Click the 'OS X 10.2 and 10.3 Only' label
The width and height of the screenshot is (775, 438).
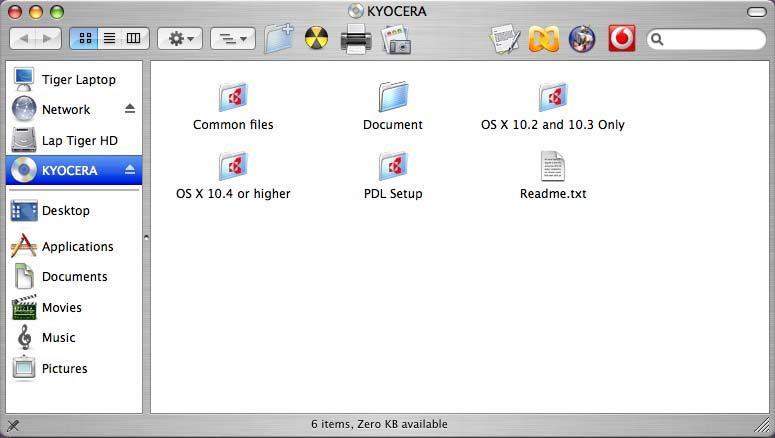click(x=553, y=125)
